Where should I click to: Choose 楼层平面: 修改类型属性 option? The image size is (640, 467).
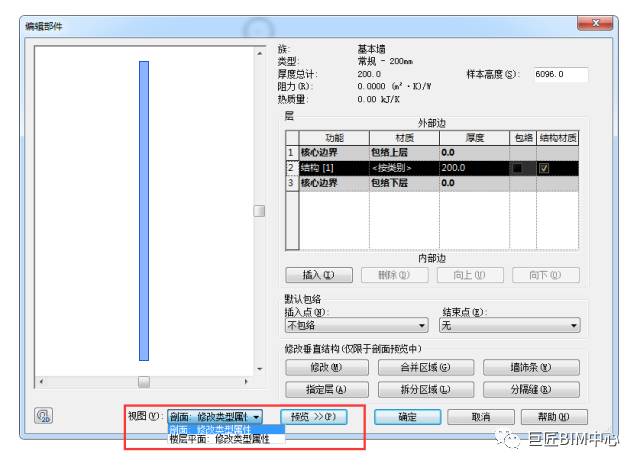coord(226,439)
